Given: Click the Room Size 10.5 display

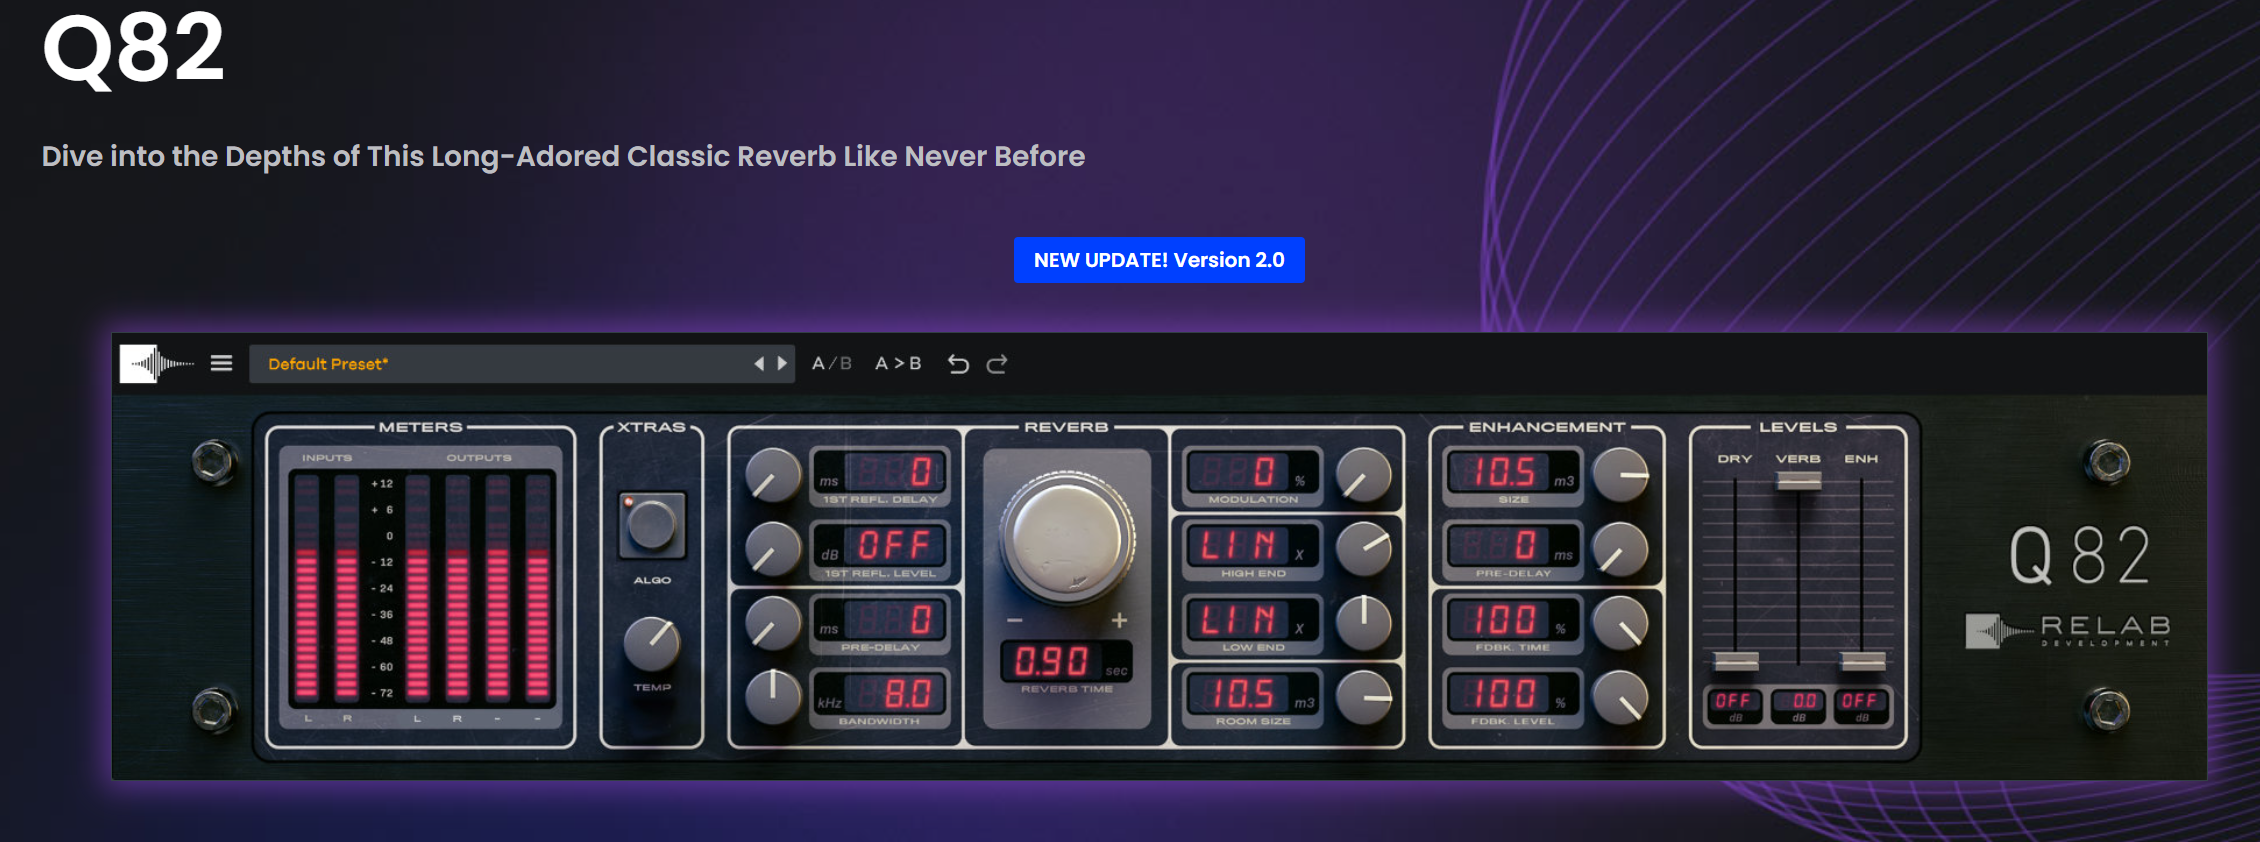Looking at the screenshot, I should click(x=1252, y=694).
